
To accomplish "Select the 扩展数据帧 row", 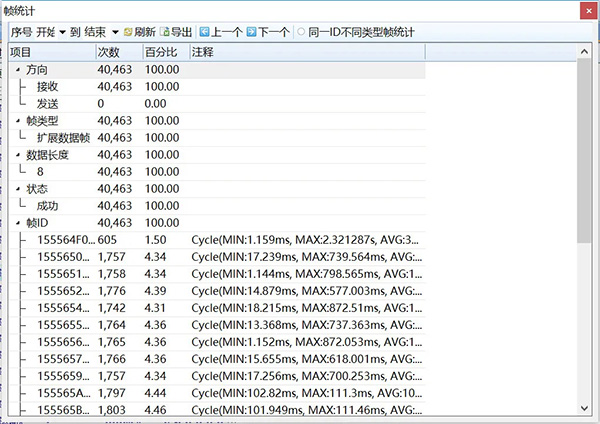I will (63, 138).
